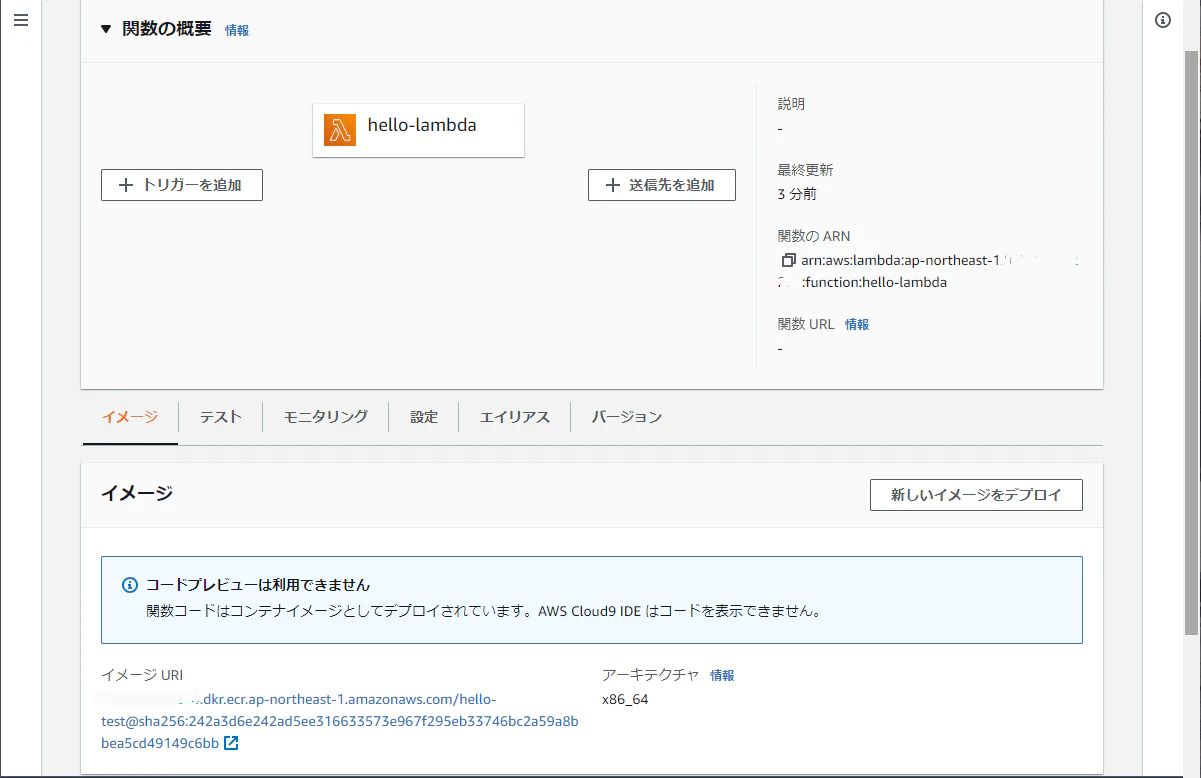1201x778 pixels.
Task: Click 情報 next to アーキテクチャ
Action: pyautogui.click(x=722, y=675)
